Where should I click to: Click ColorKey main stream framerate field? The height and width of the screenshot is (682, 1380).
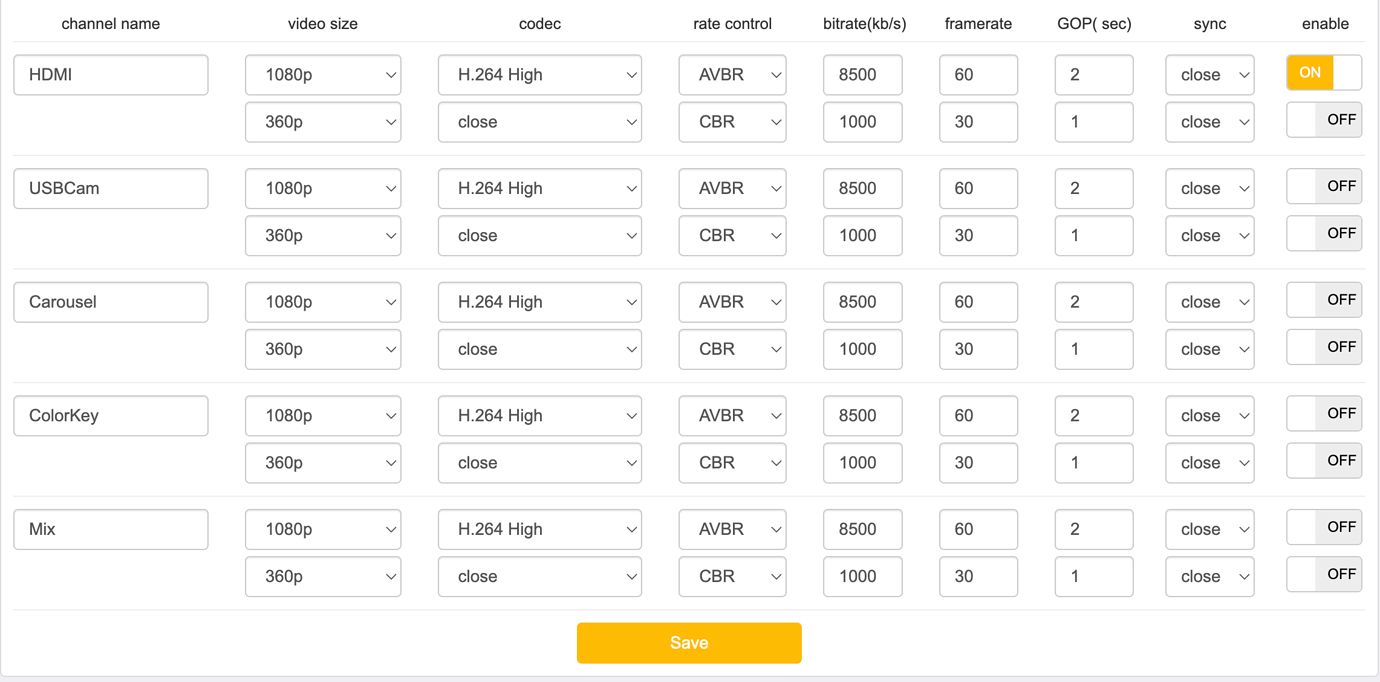[978, 416]
